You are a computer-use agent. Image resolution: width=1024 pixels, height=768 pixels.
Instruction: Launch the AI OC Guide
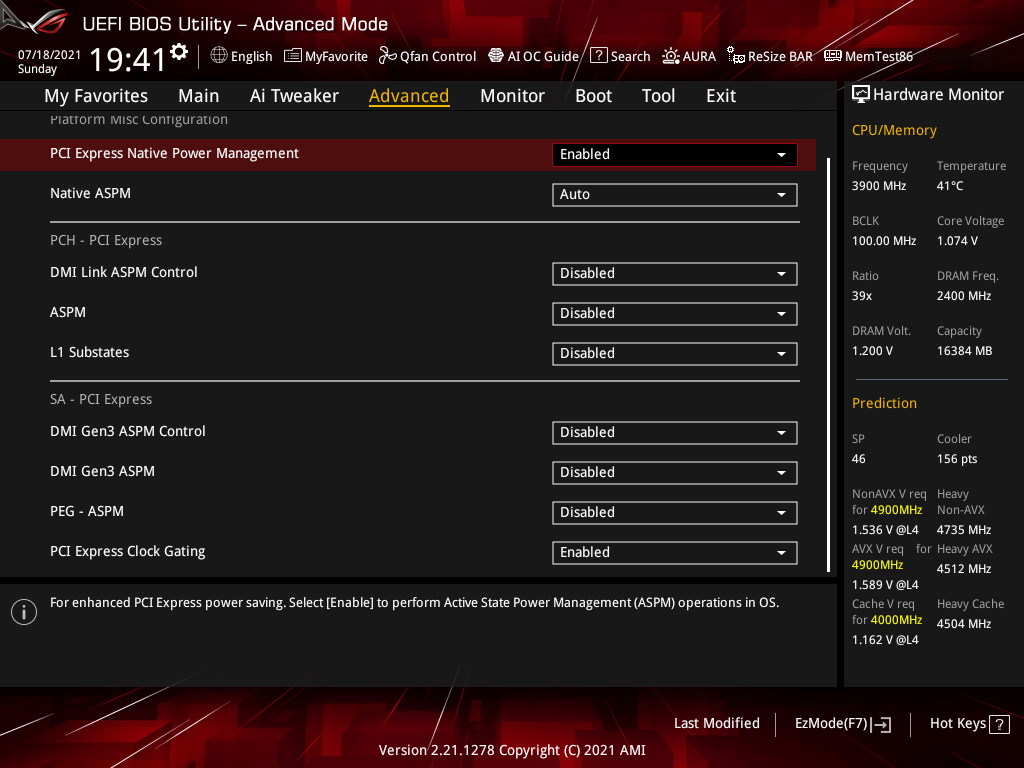(533, 56)
